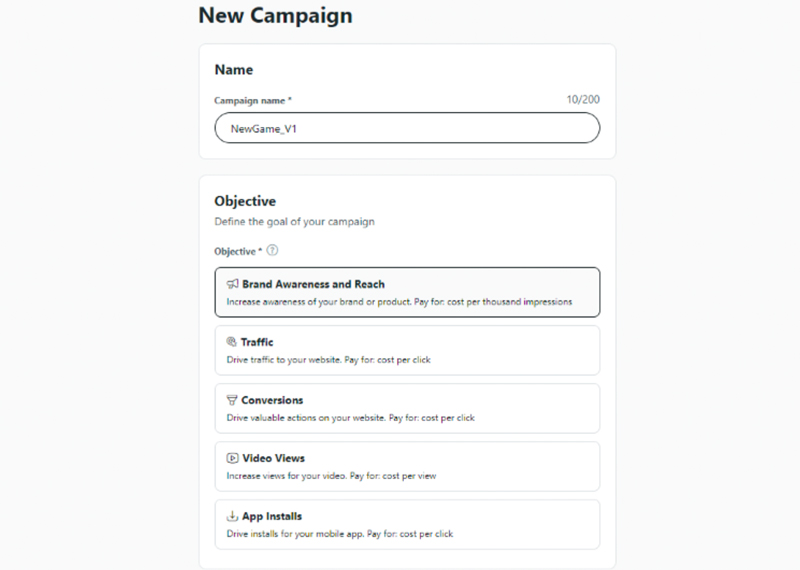Click the Traffic cost per click description
The image size is (800, 570).
point(329,360)
